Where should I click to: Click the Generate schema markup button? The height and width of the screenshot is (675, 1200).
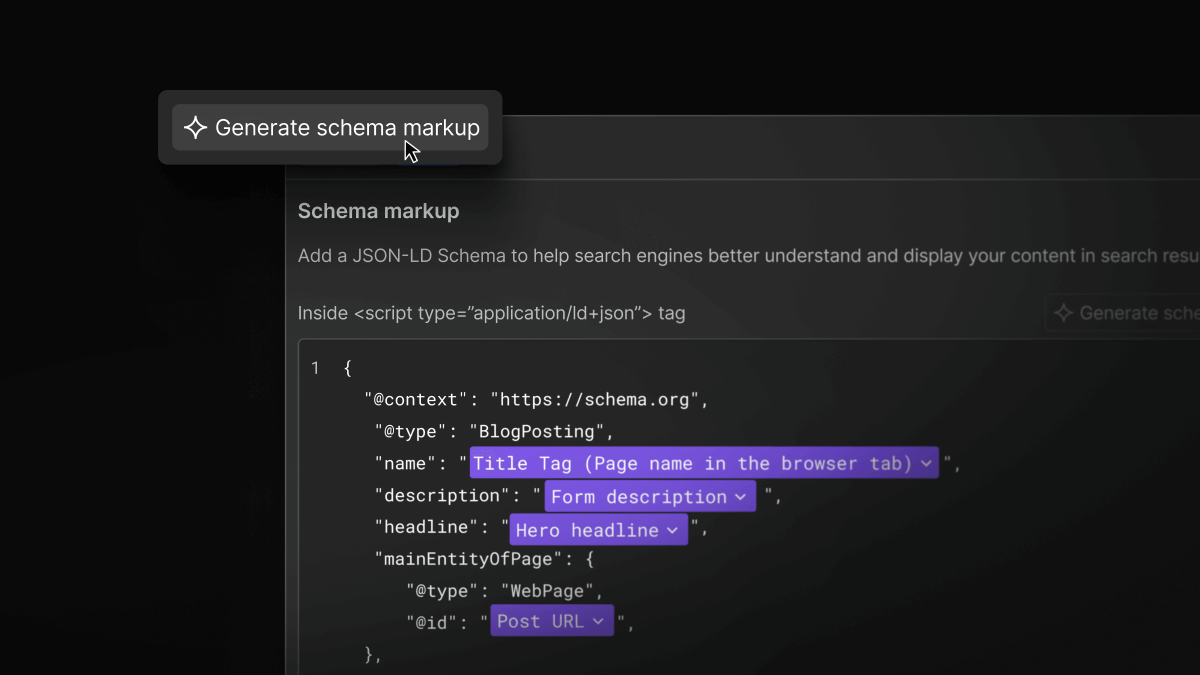(330, 127)
